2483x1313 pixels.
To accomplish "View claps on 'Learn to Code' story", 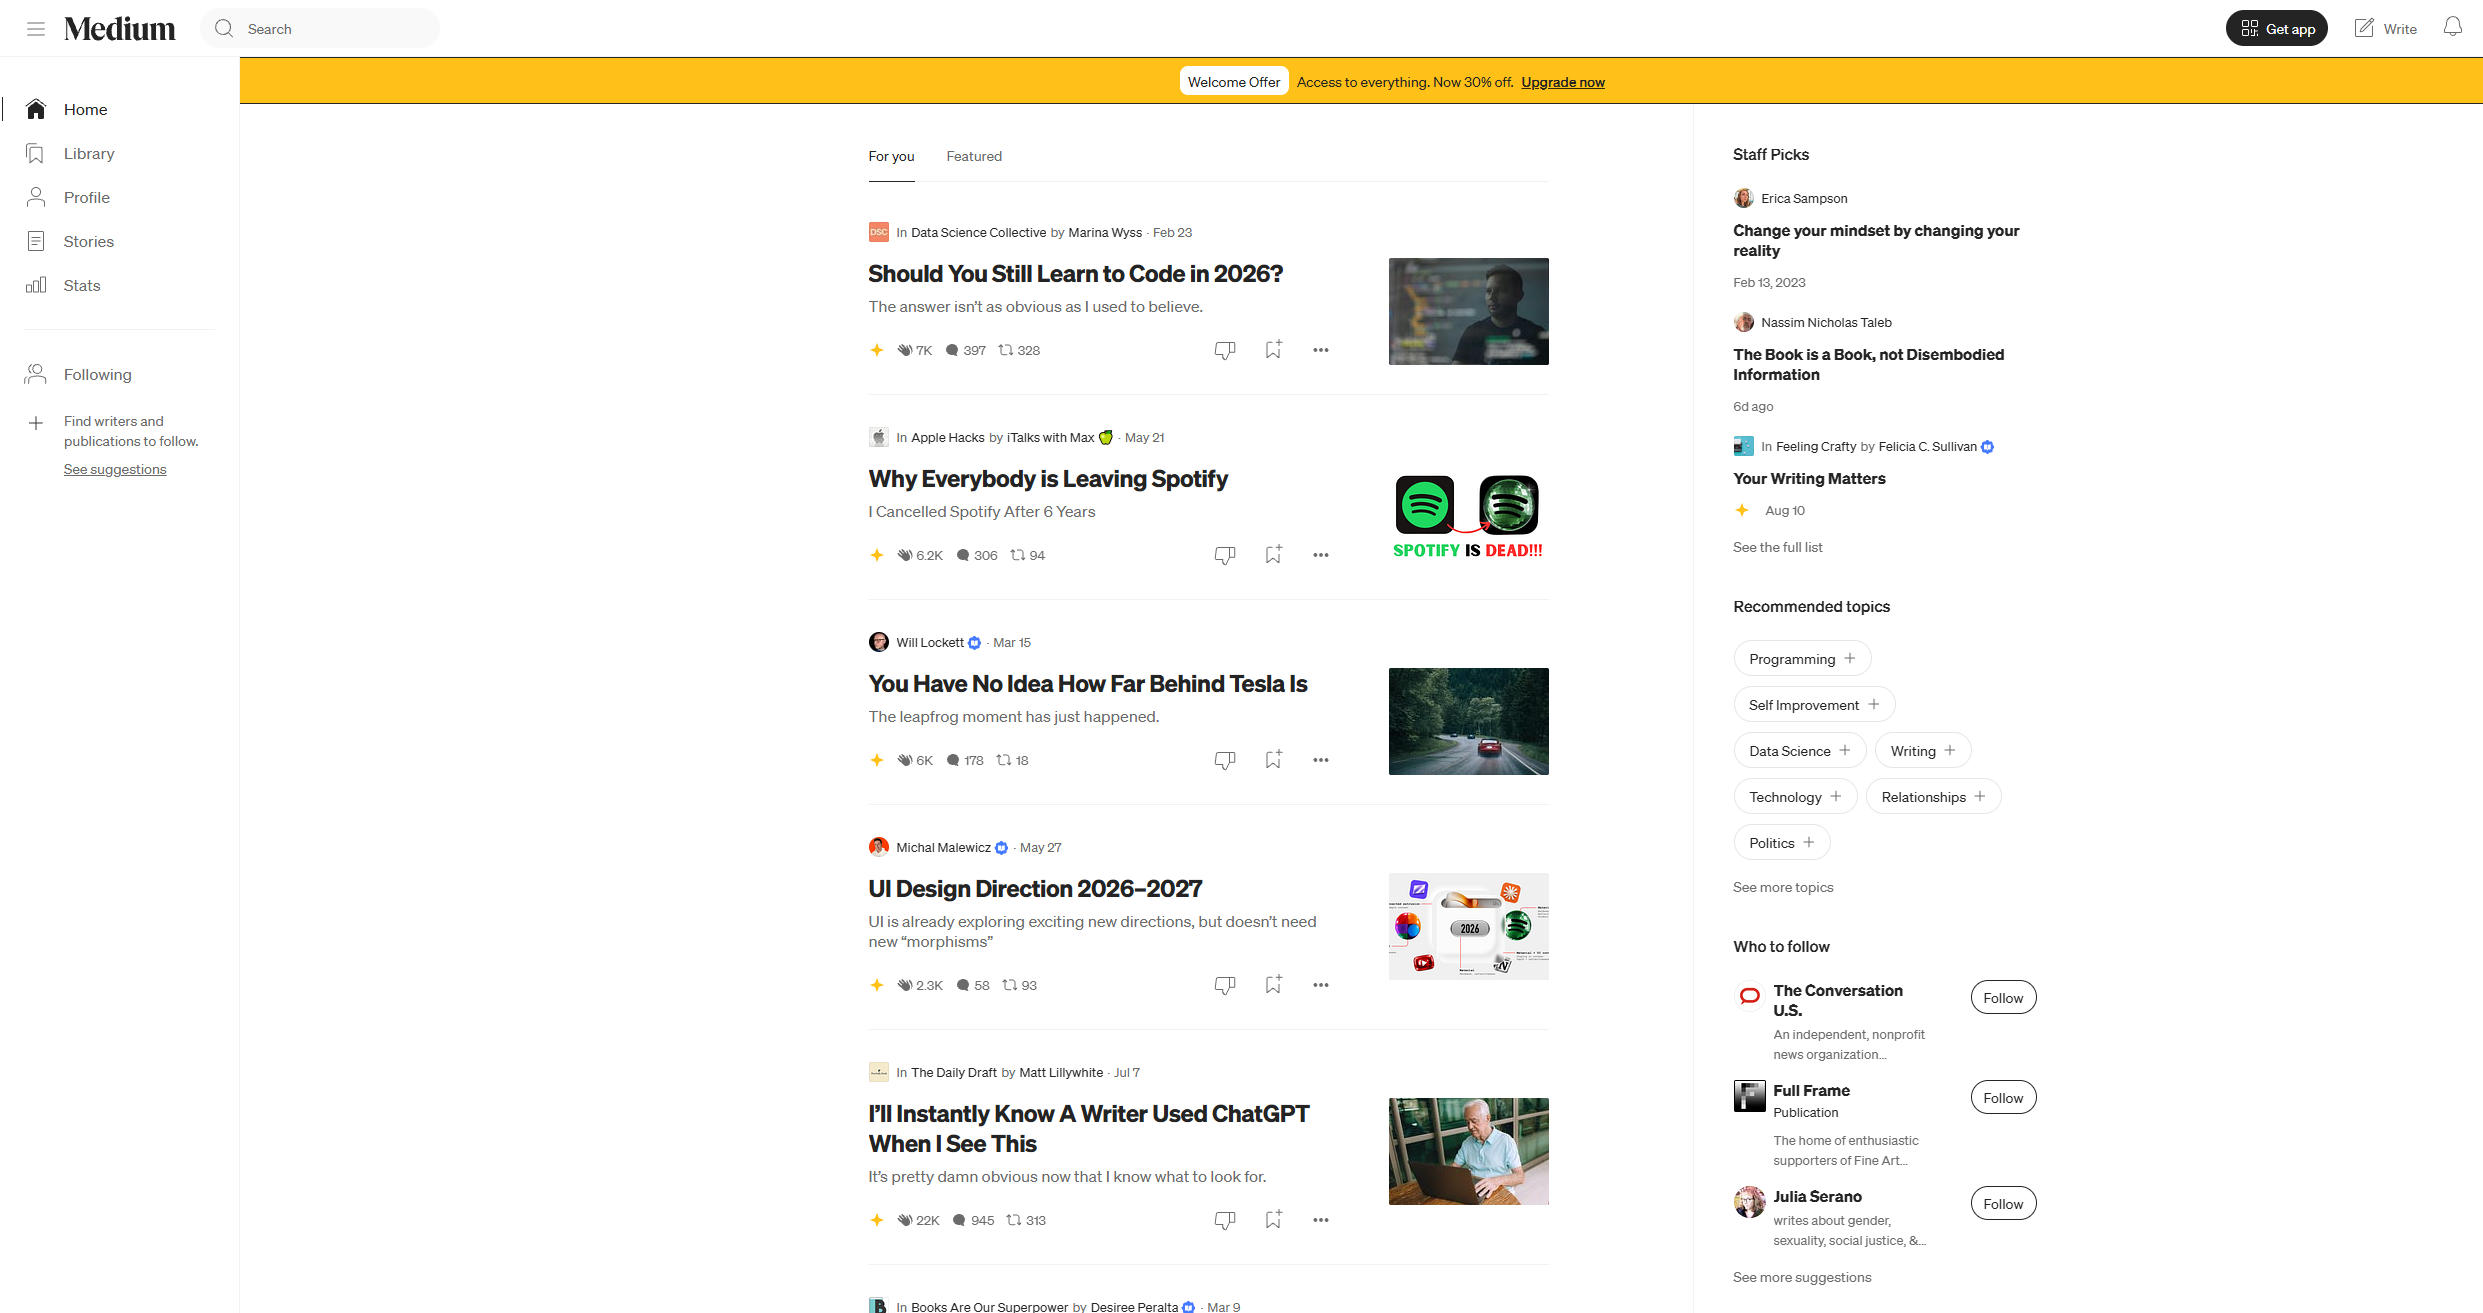I will pos(915,350).
